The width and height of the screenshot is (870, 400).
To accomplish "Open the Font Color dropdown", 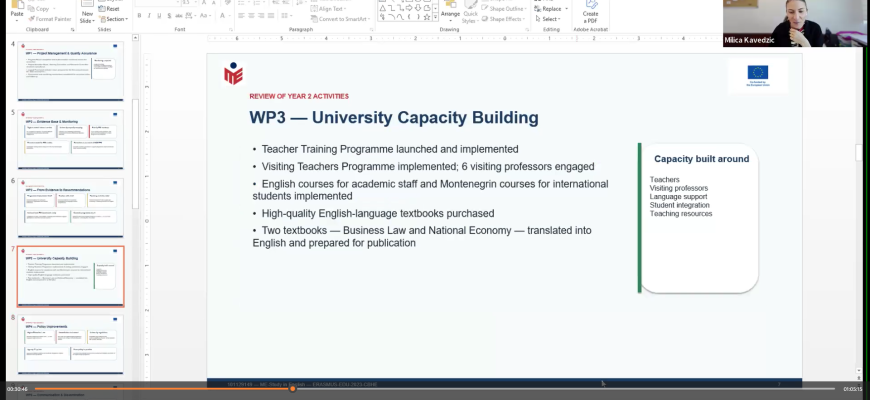I will click(225, 16).
